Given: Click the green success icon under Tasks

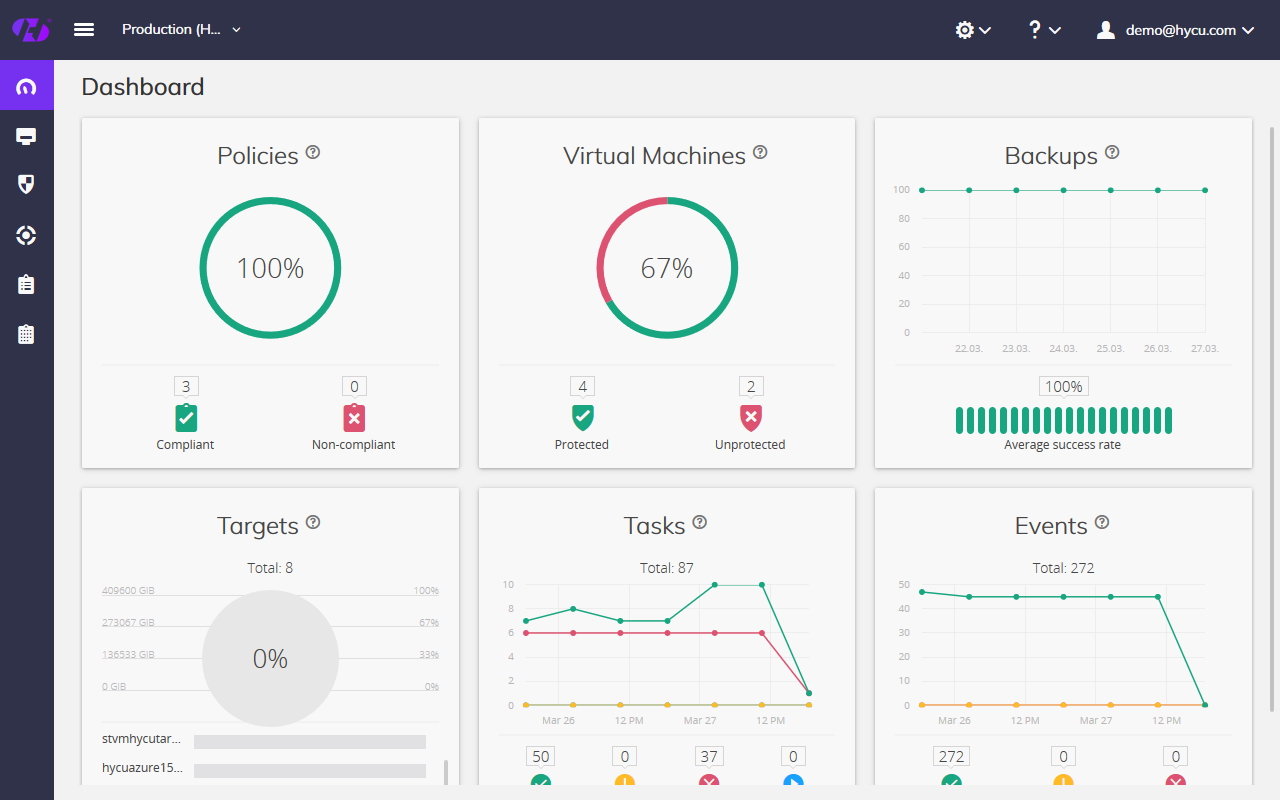Looking at the screenshot, I should coord(540,781).
